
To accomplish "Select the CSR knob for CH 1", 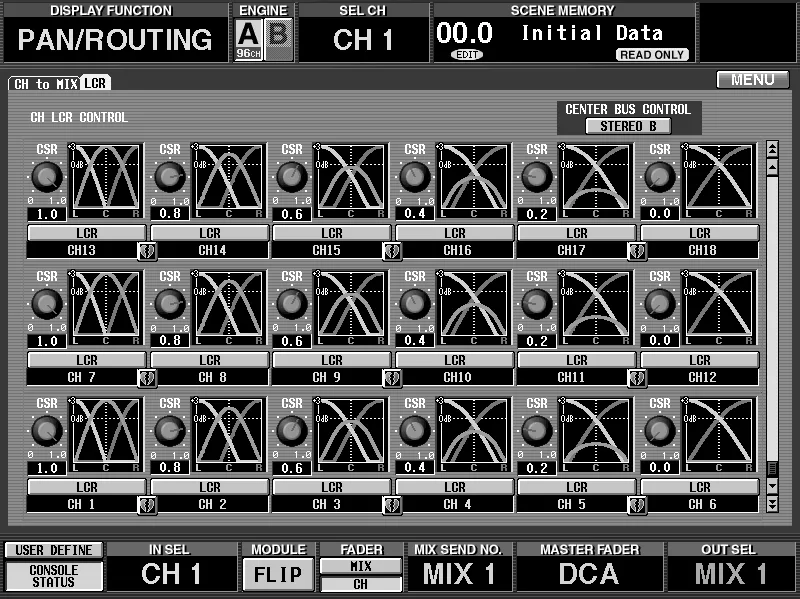I will click(x=47, y=431).
